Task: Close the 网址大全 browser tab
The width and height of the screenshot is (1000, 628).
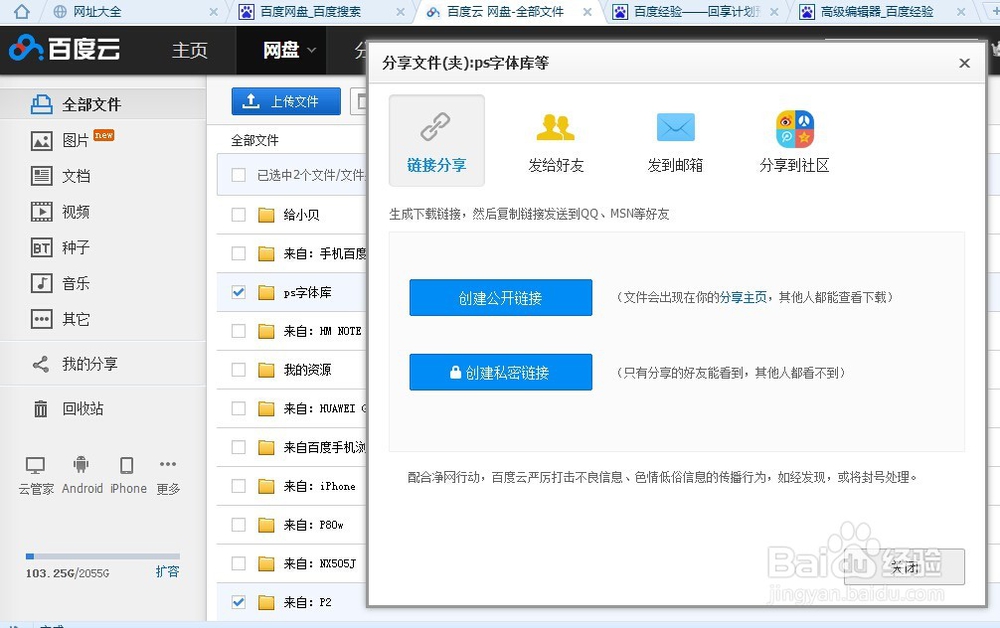Action: click(x=214, y=11)
